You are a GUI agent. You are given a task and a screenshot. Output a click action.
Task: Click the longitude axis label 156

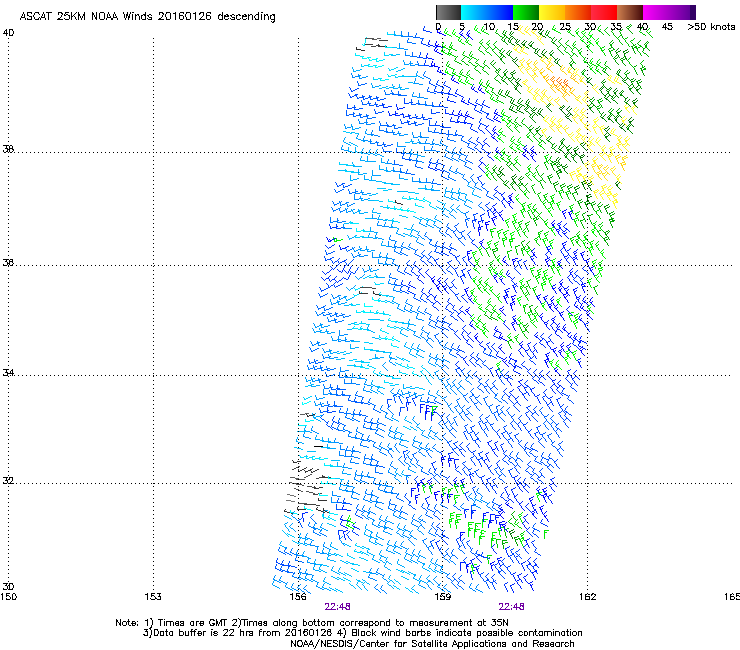(x=298, y=597)
